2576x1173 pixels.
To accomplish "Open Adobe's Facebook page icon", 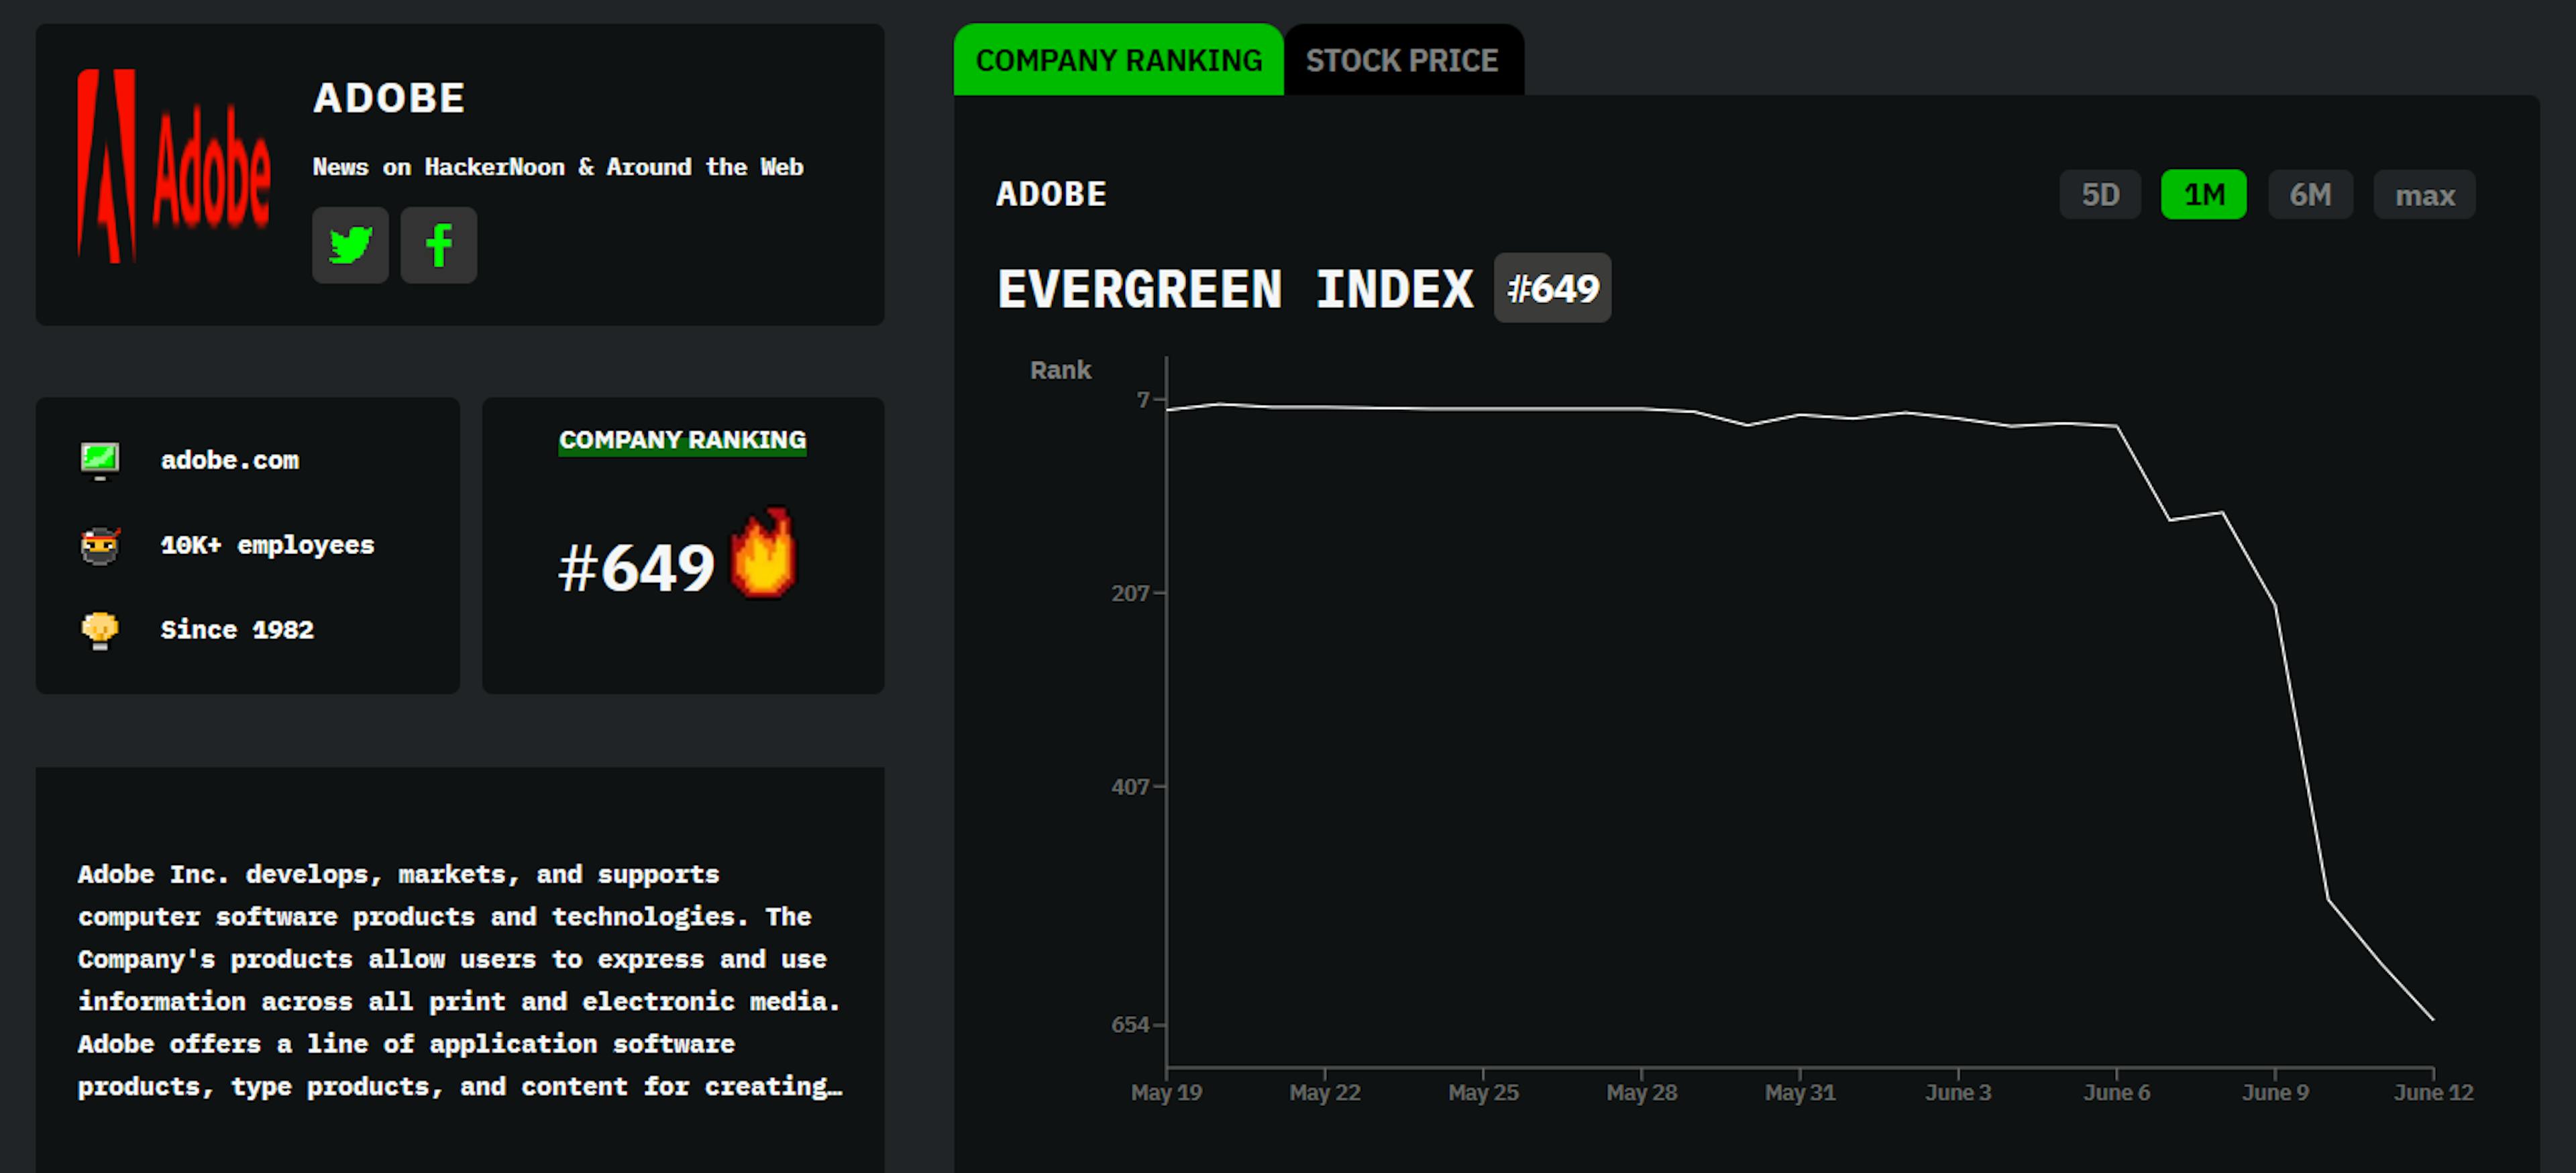I will point(438,245).
